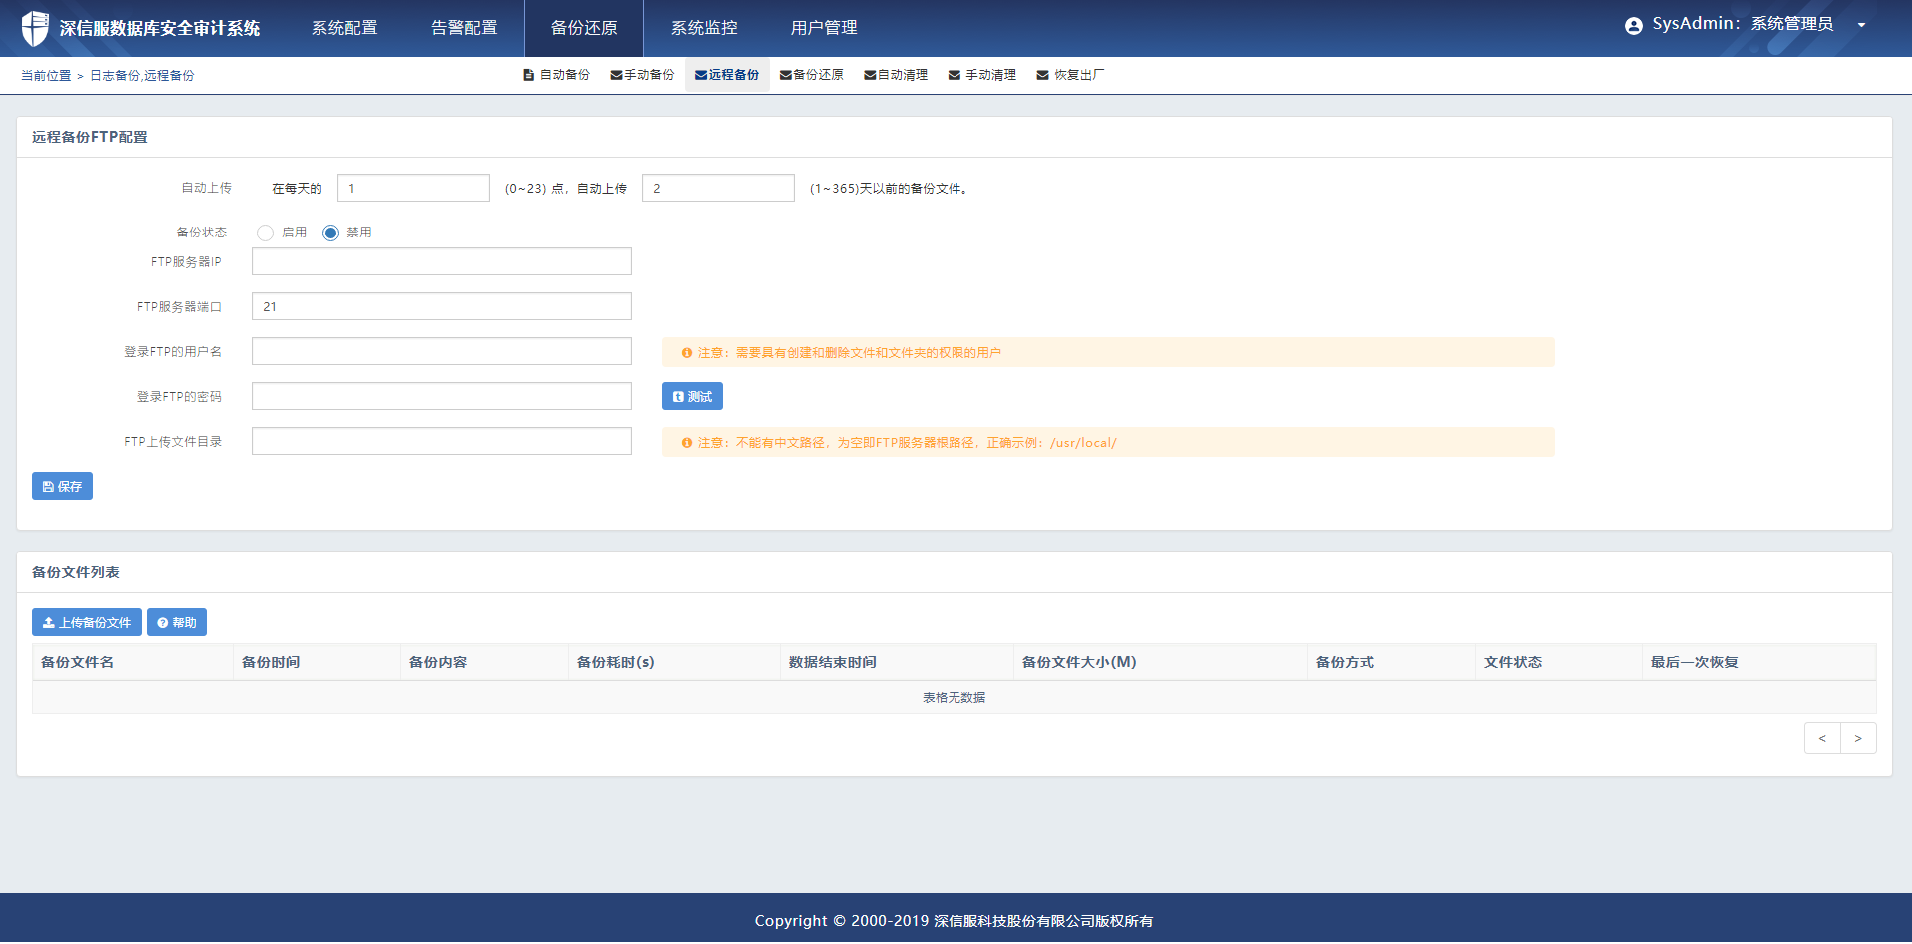1912x944 pixels.
Task: Click the FTP服务器IP input field
Action: tap(441, 262)
